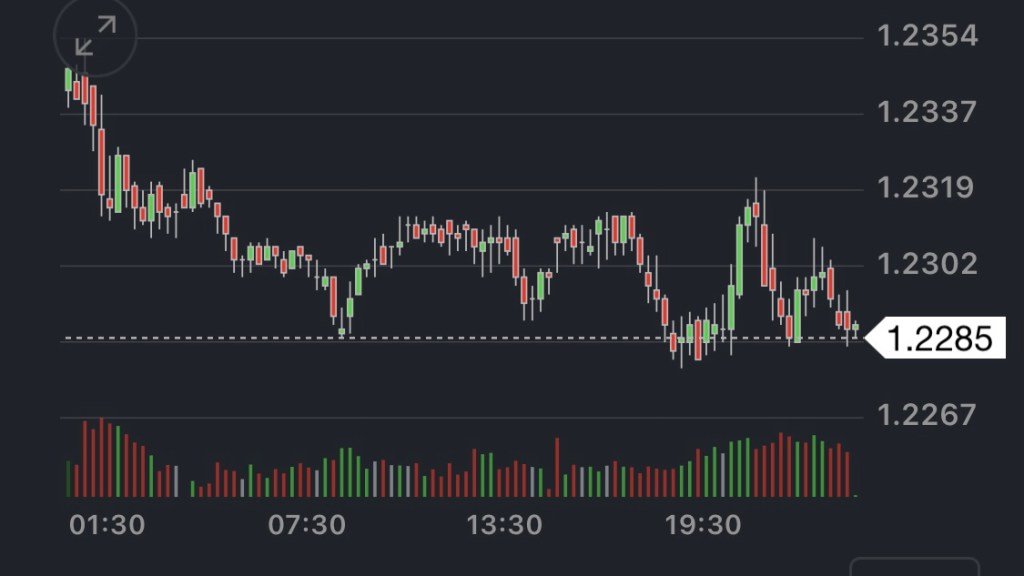This screenshot has height=576, width=1024.
Task: Select the gray volume bar near 19:30
Action: pyautogui.click(x=722, y=475)
